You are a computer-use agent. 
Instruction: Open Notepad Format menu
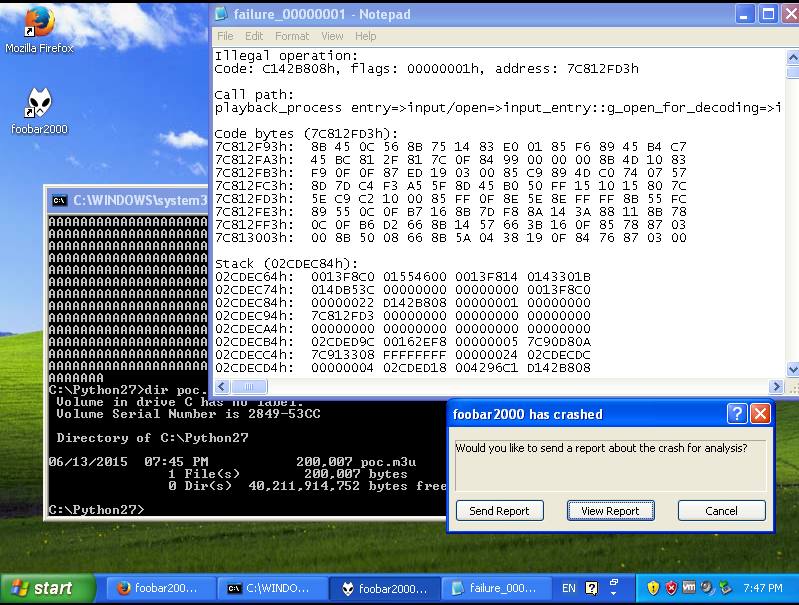(x=292, y=36)
